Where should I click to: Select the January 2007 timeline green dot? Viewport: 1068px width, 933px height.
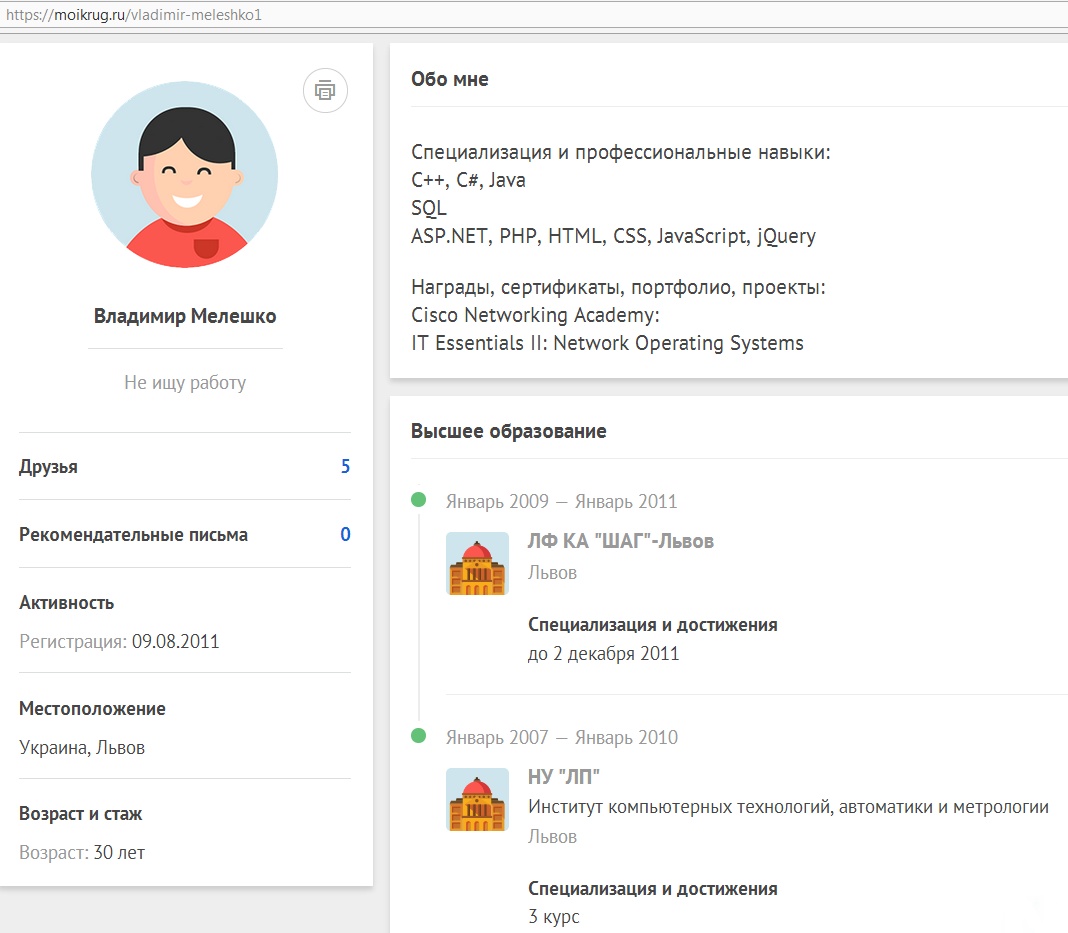[419, 736]
